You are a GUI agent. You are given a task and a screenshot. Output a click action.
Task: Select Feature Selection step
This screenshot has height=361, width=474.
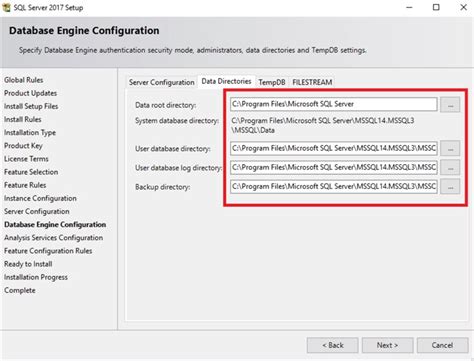[31, 172]
